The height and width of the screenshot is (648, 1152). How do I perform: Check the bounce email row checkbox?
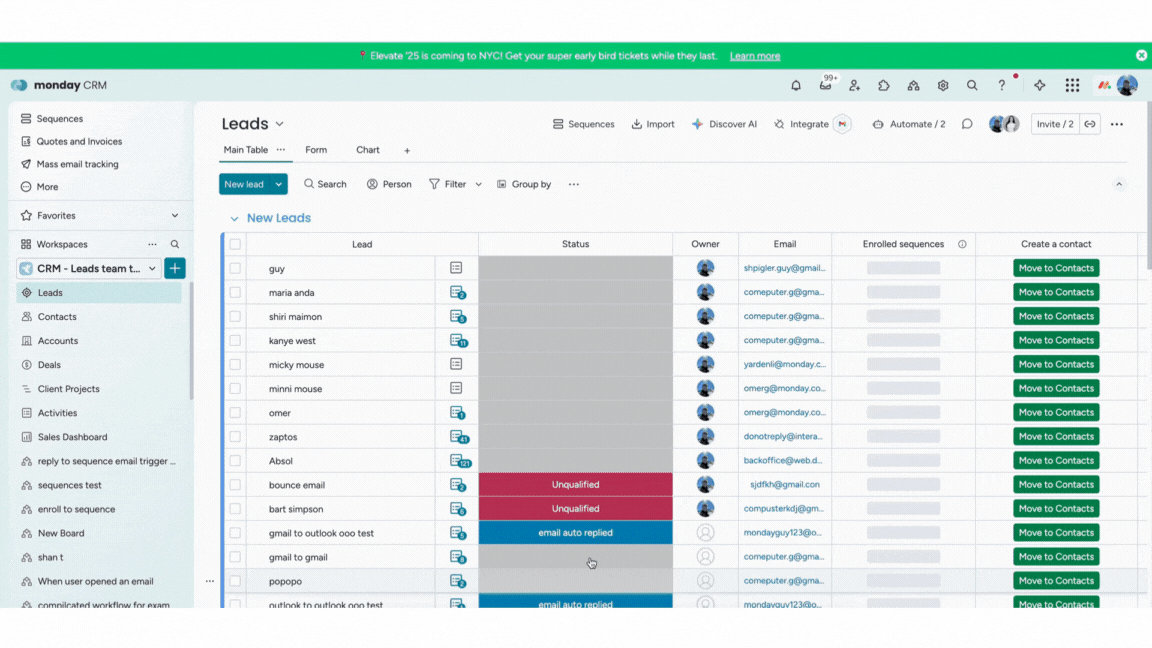click(235, 485)
